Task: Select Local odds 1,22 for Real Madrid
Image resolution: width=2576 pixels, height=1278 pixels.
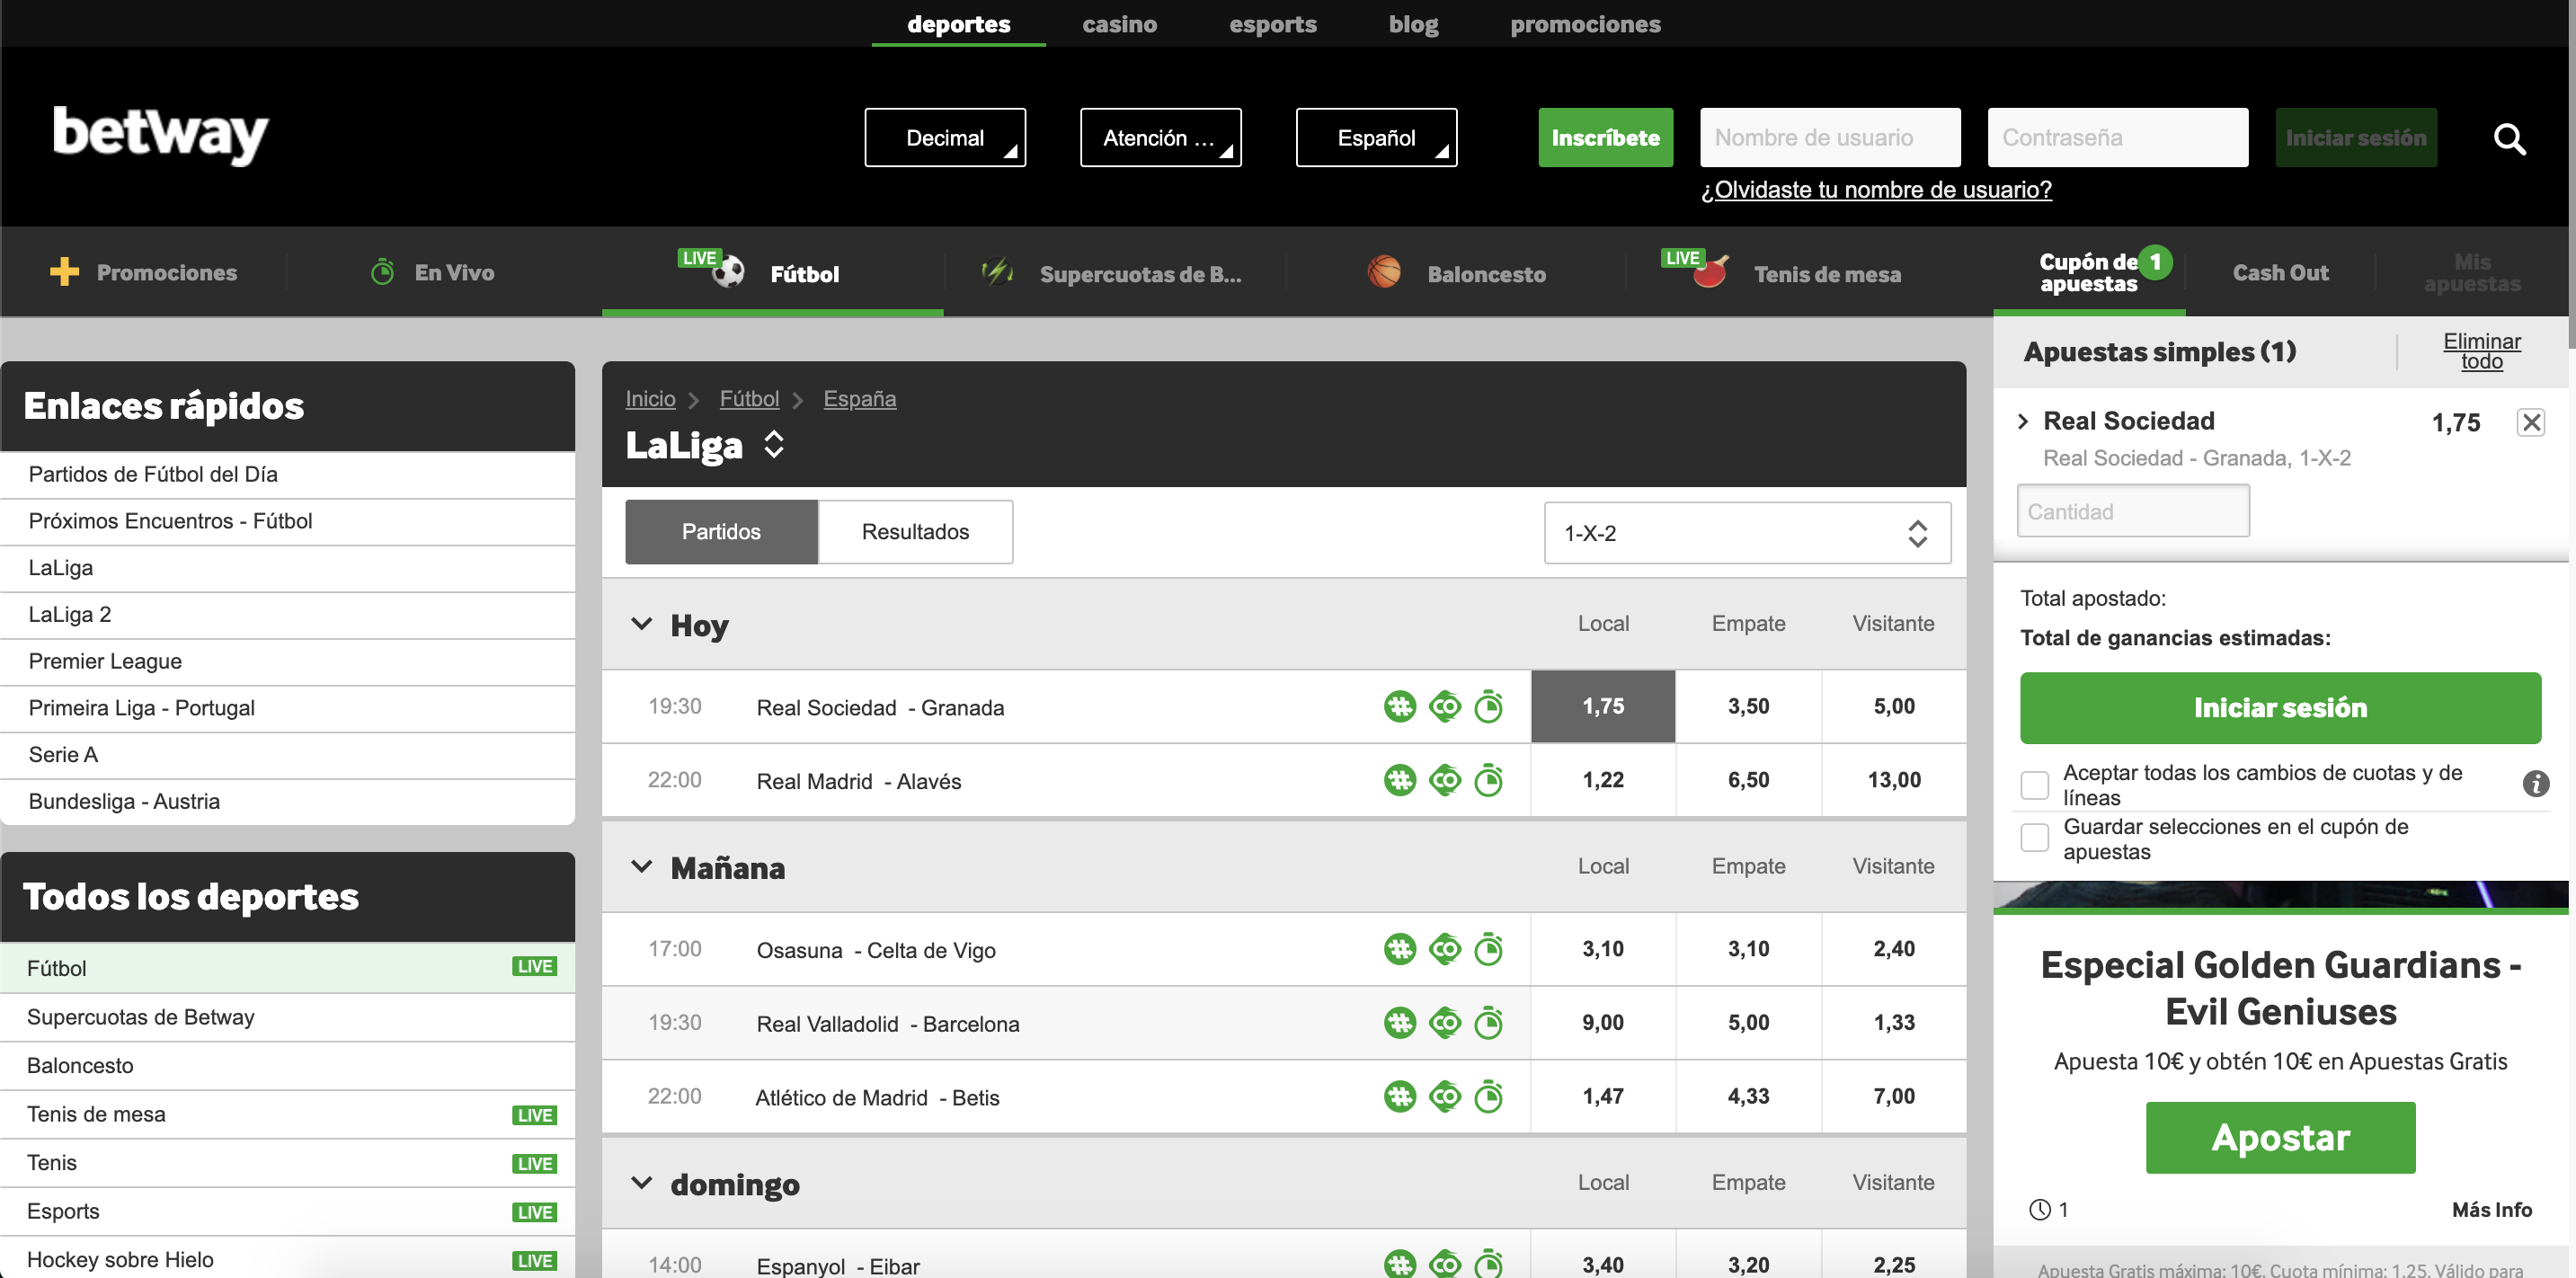Action: click(1603, 780)
